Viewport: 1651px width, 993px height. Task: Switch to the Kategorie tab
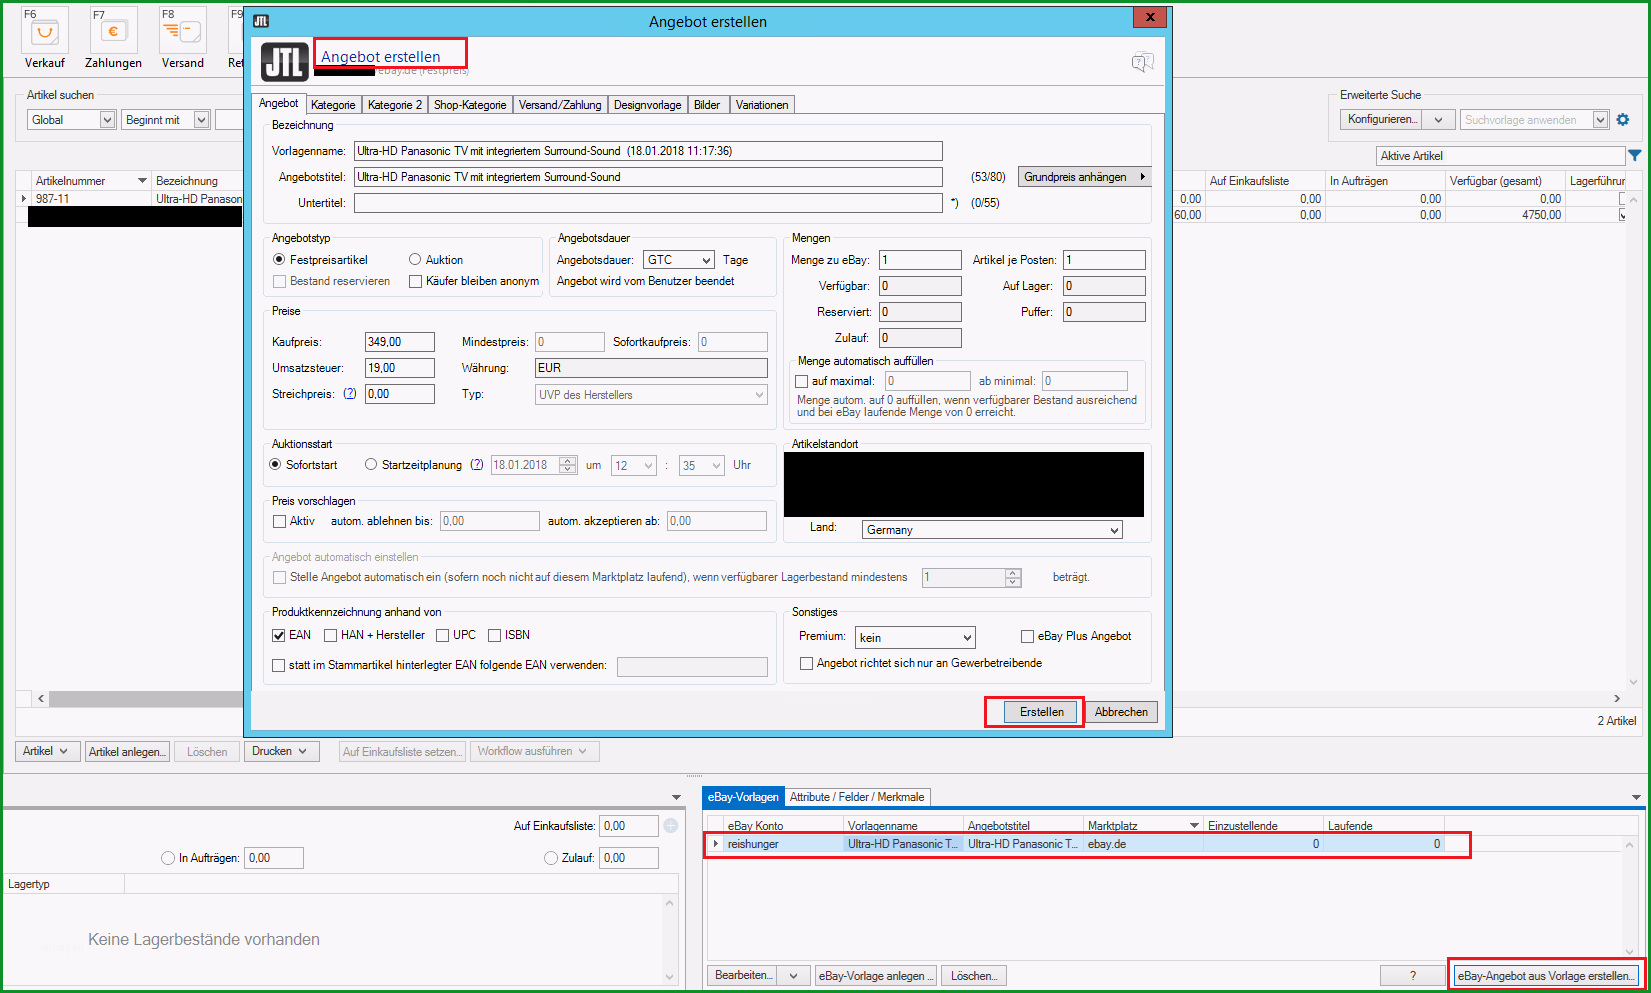point(333,105)
